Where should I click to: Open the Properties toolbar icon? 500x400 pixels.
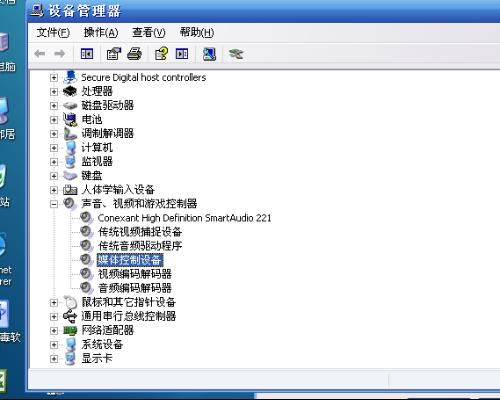(x=114, y=54)
